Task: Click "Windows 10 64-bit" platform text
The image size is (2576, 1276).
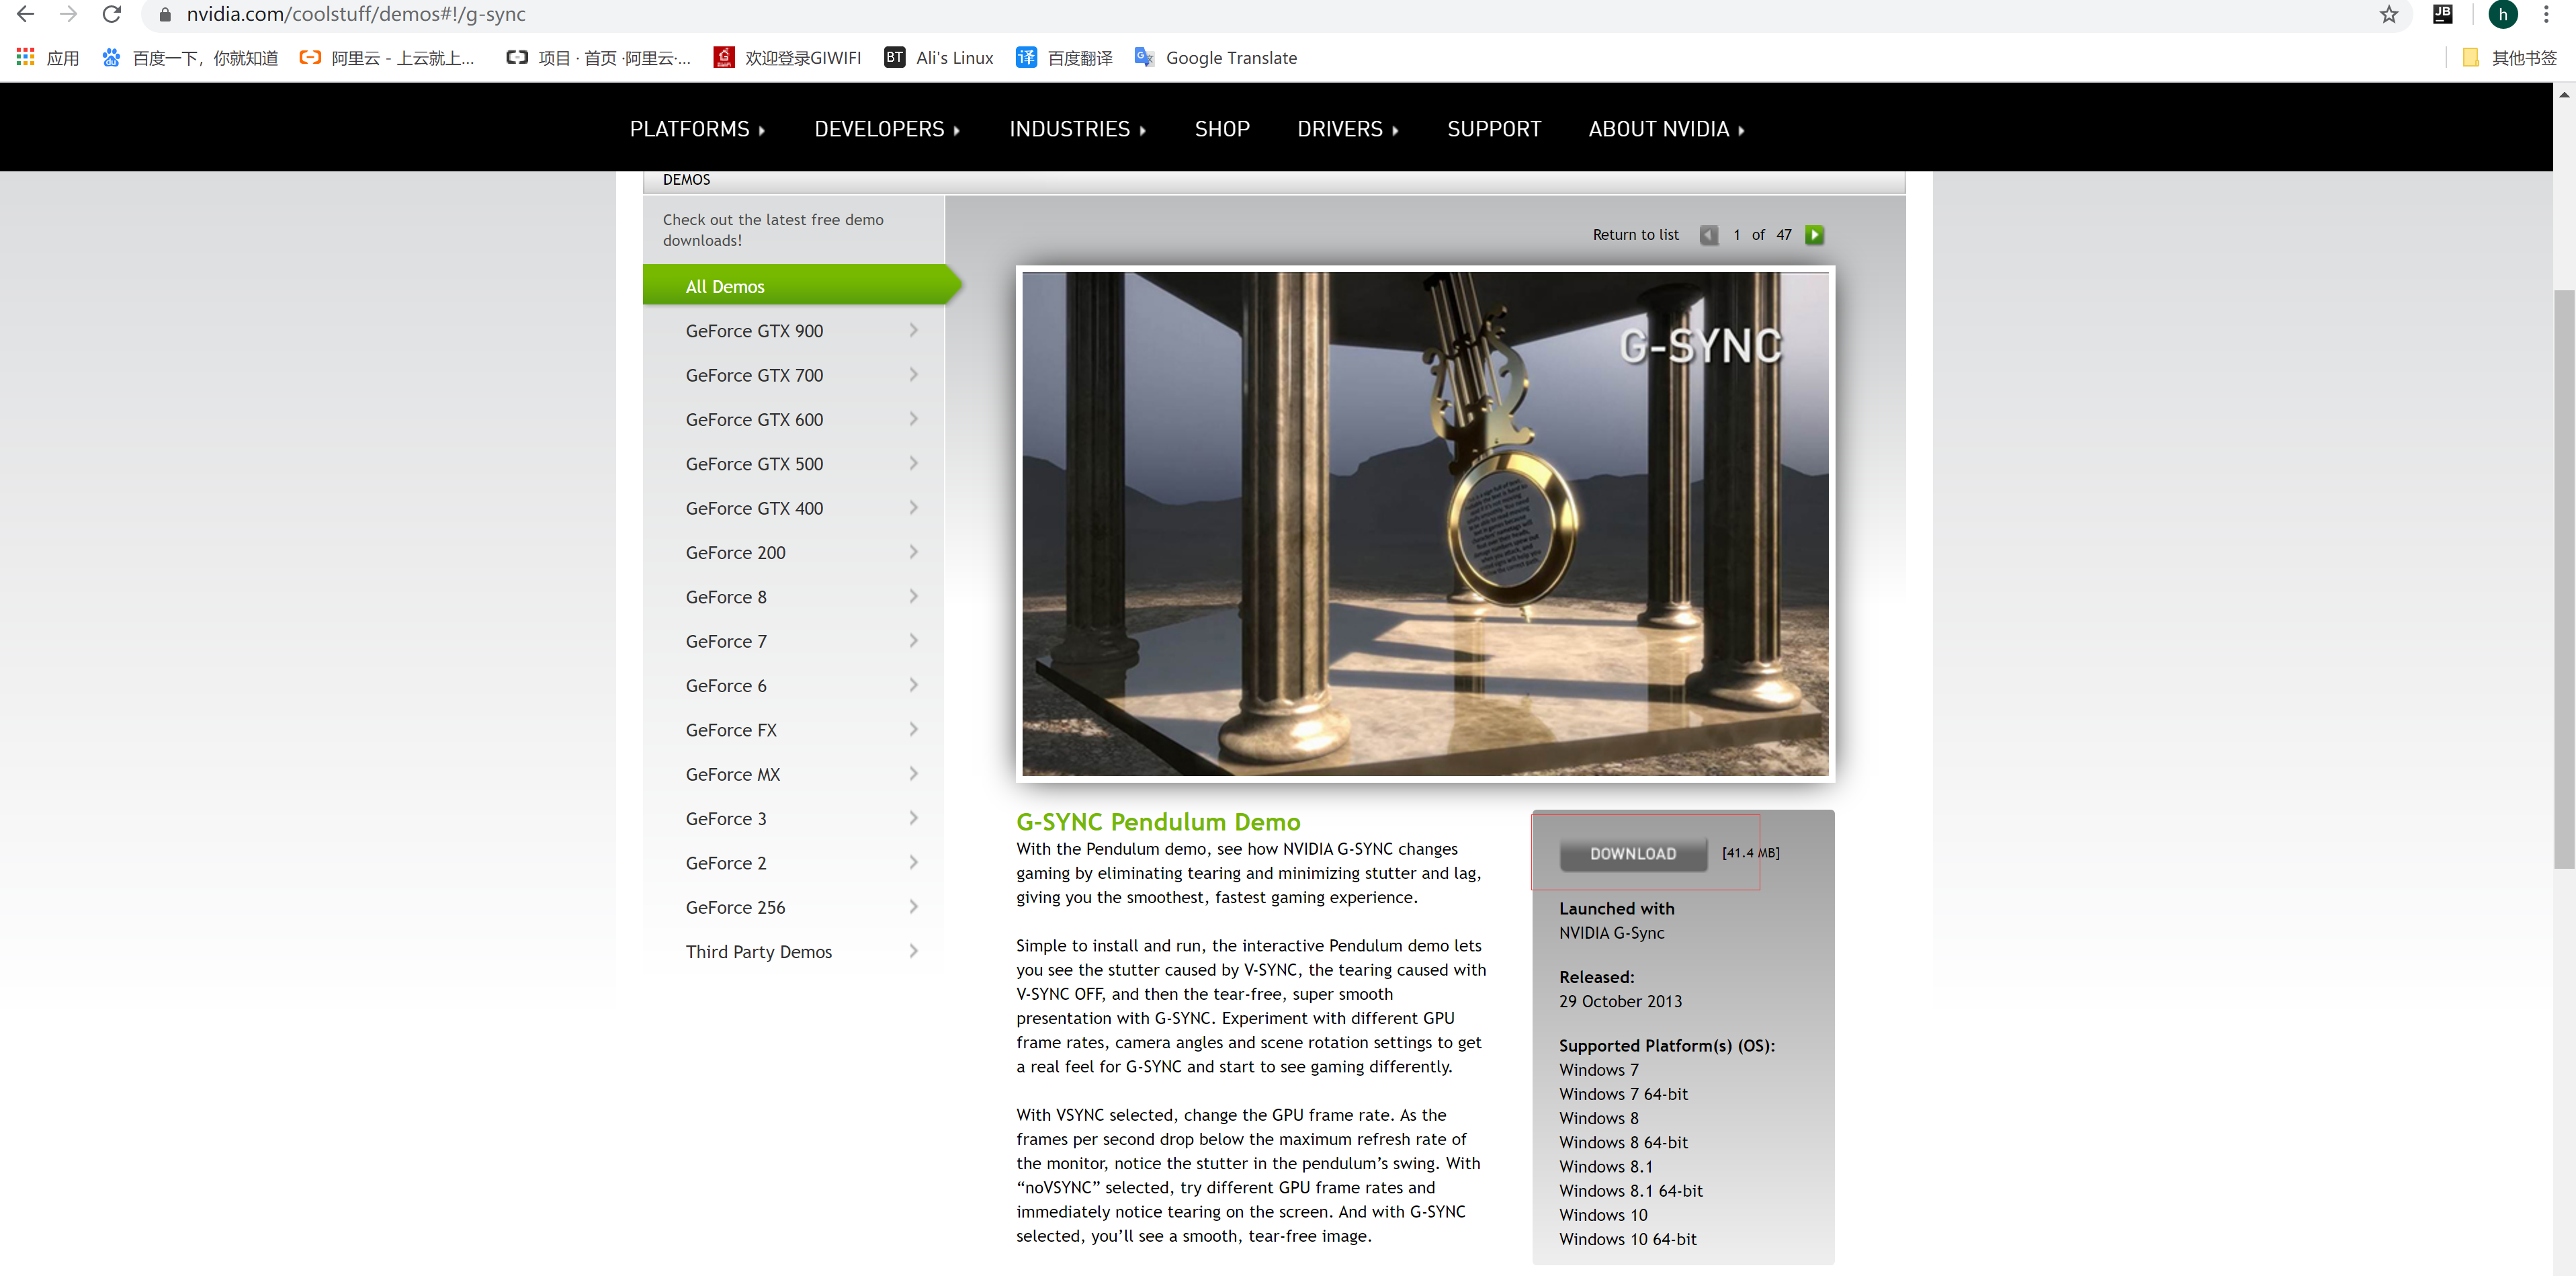Action: click(1627, 1239)
